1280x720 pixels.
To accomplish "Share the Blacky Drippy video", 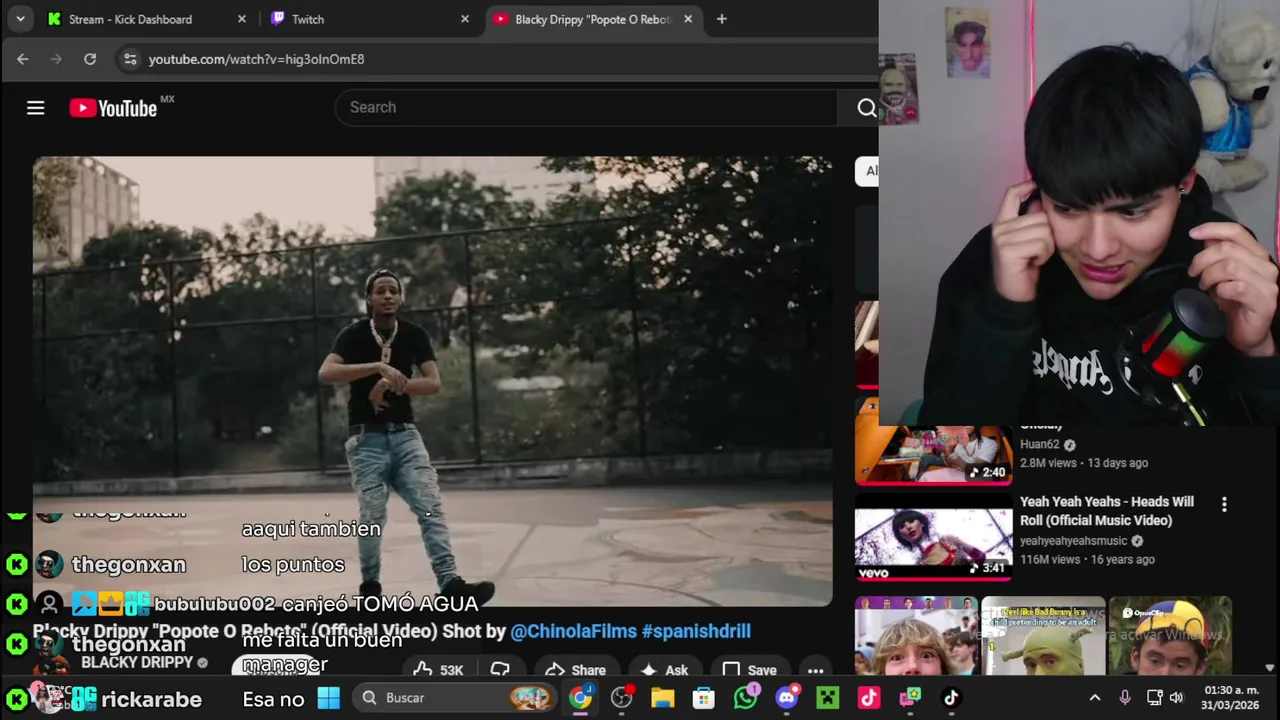I will tap(575, 670).
